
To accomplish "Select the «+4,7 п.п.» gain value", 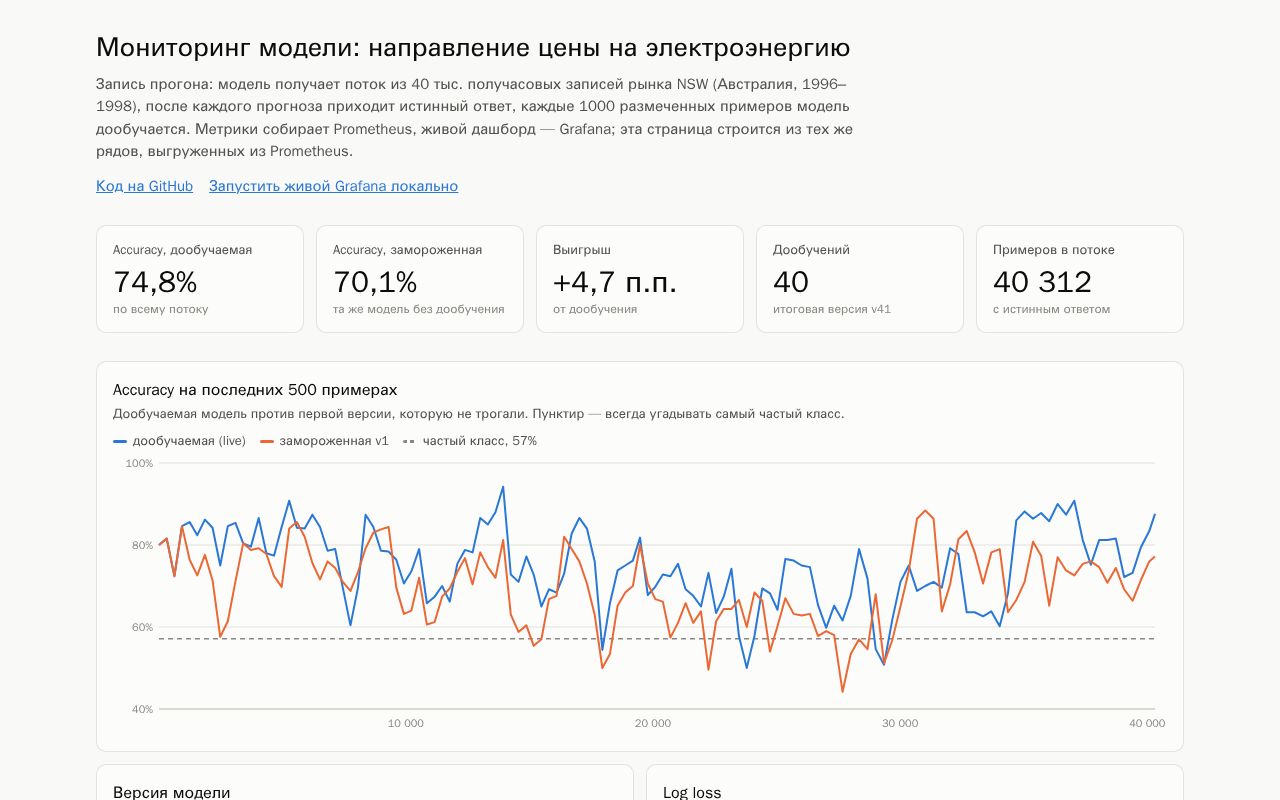I will 615,282.
